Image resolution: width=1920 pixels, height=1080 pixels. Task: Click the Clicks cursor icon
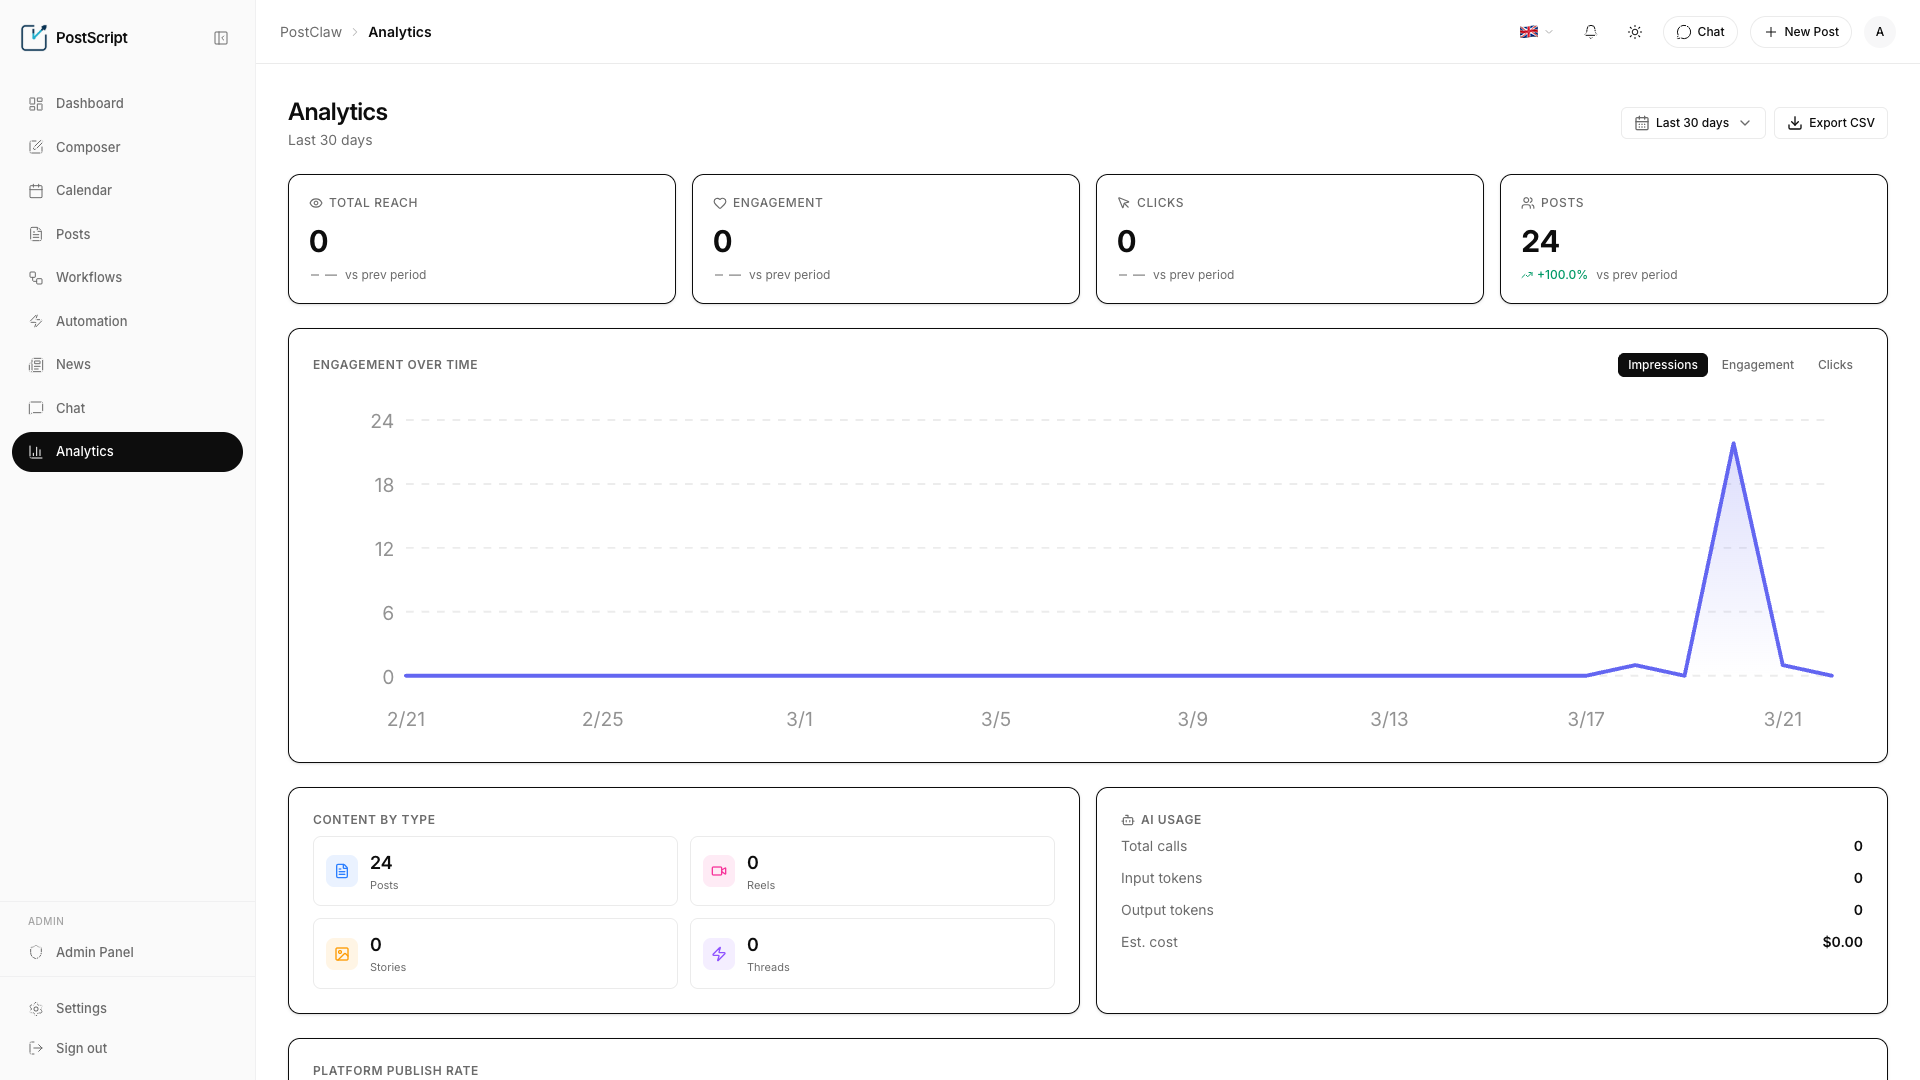pyautogui.click(x=1124, y=203)
